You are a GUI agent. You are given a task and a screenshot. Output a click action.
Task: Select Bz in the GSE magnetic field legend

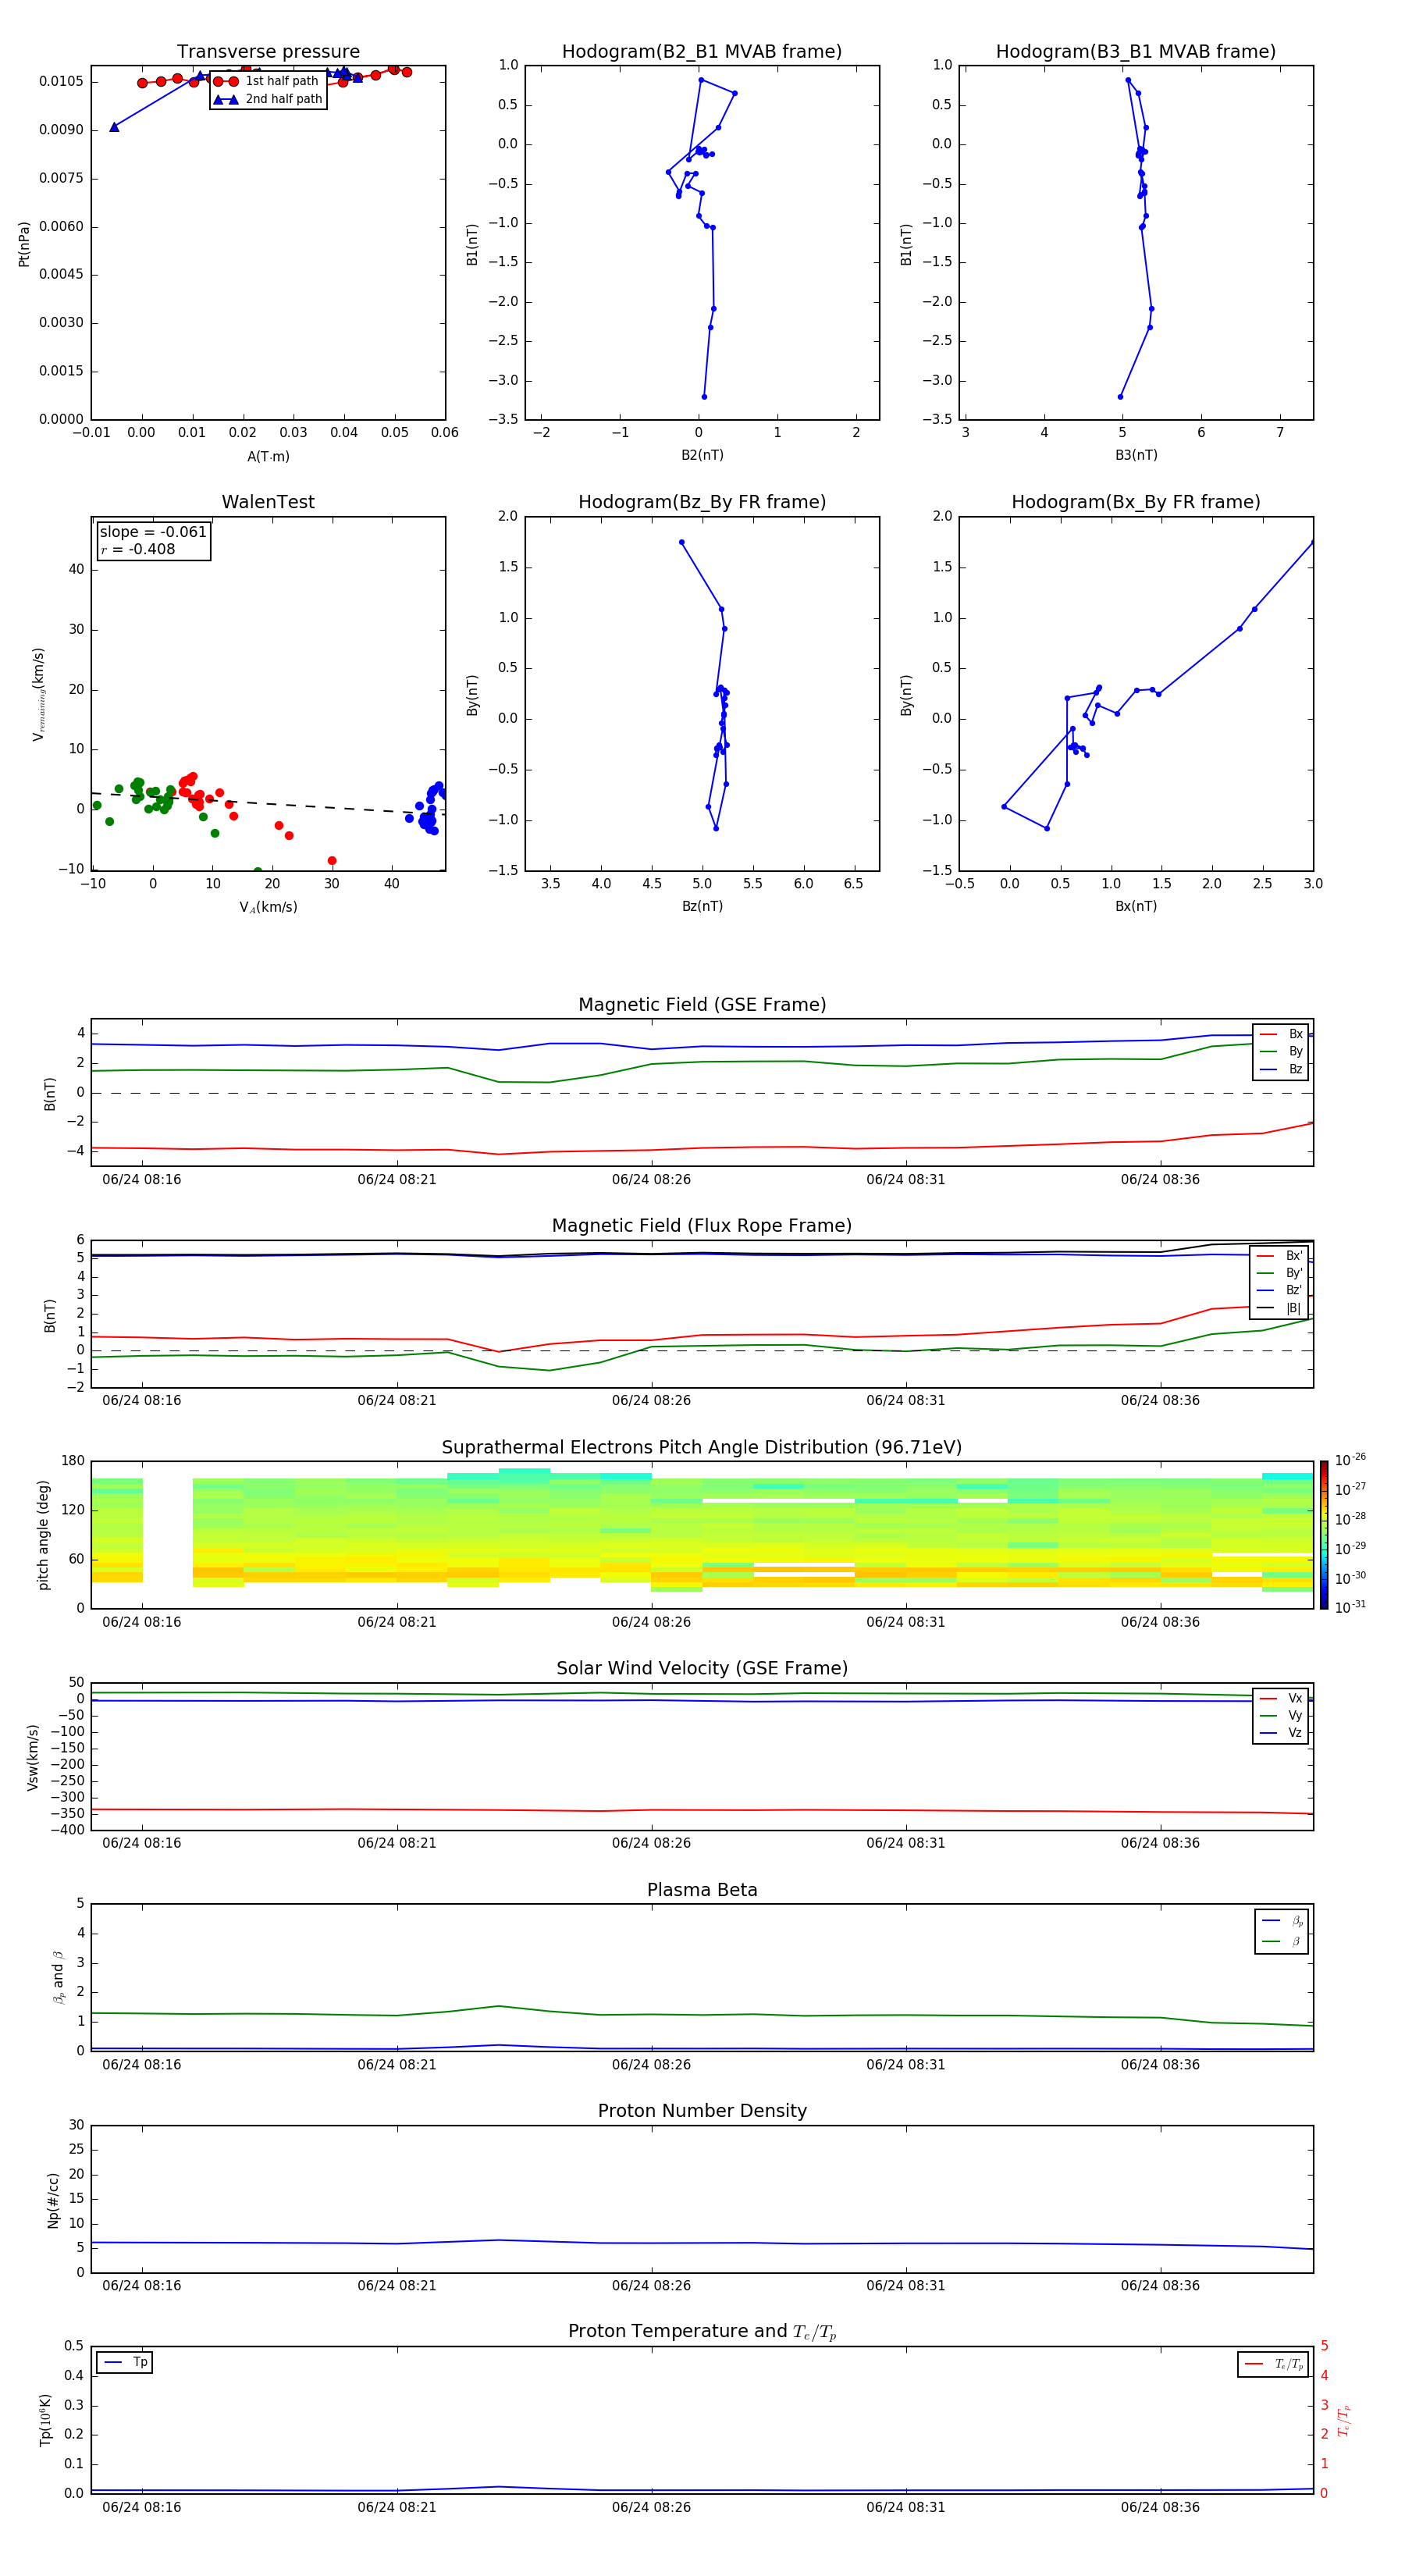1281,1070
